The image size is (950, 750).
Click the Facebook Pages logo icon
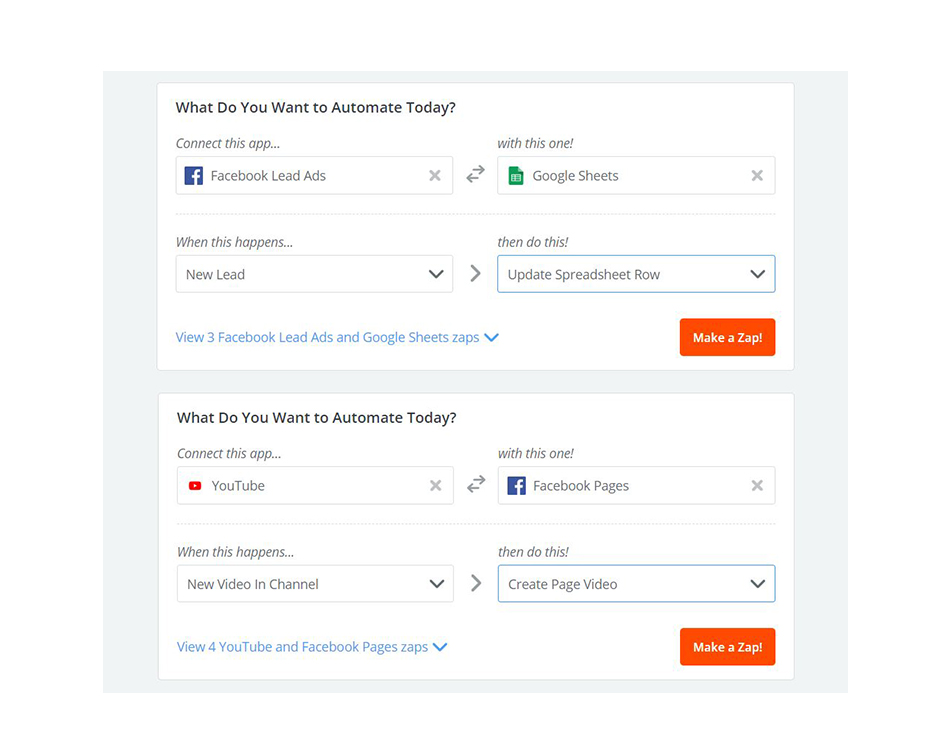pos(516,486)
